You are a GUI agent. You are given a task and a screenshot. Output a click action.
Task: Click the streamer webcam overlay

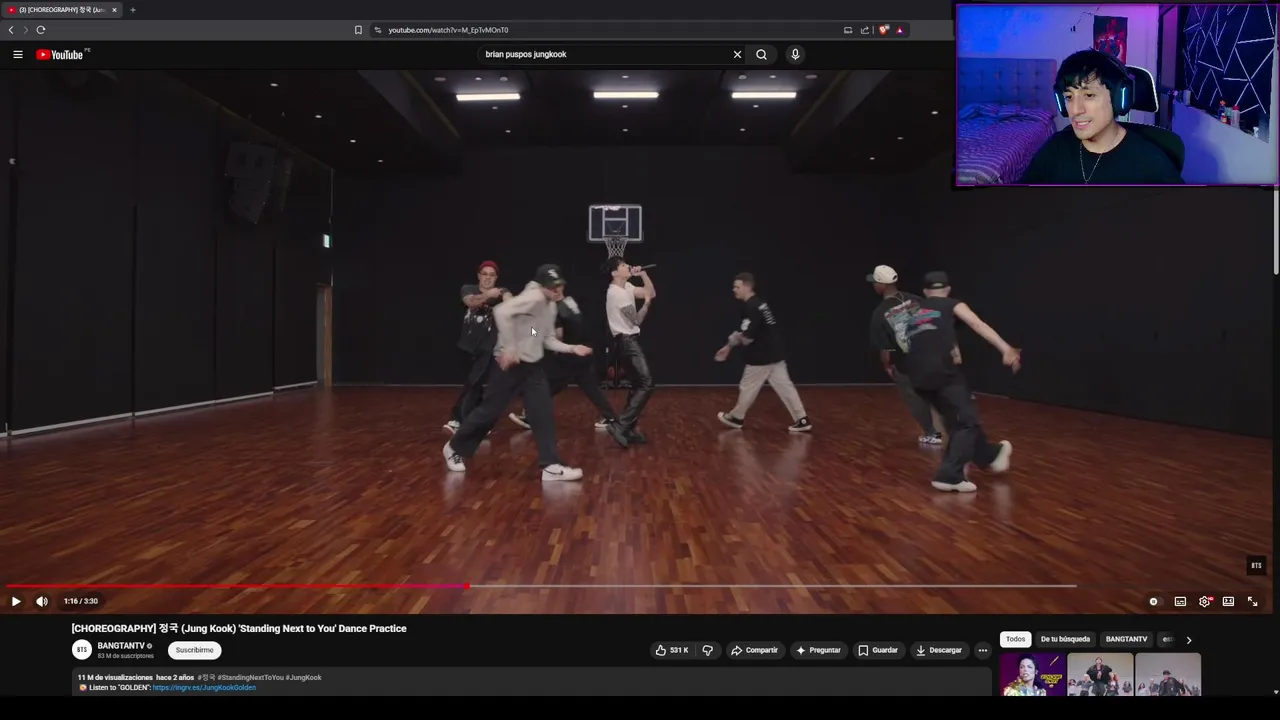[1116, 95]
